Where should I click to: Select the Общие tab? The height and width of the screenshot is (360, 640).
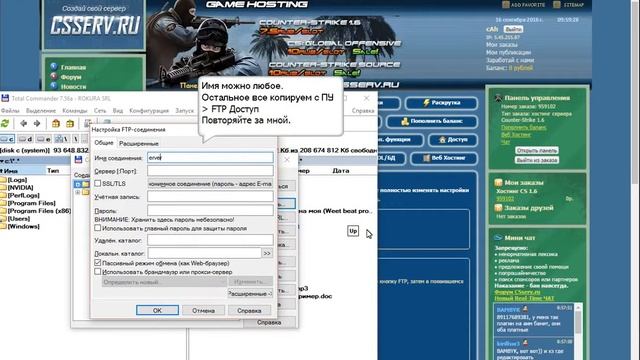104,143
